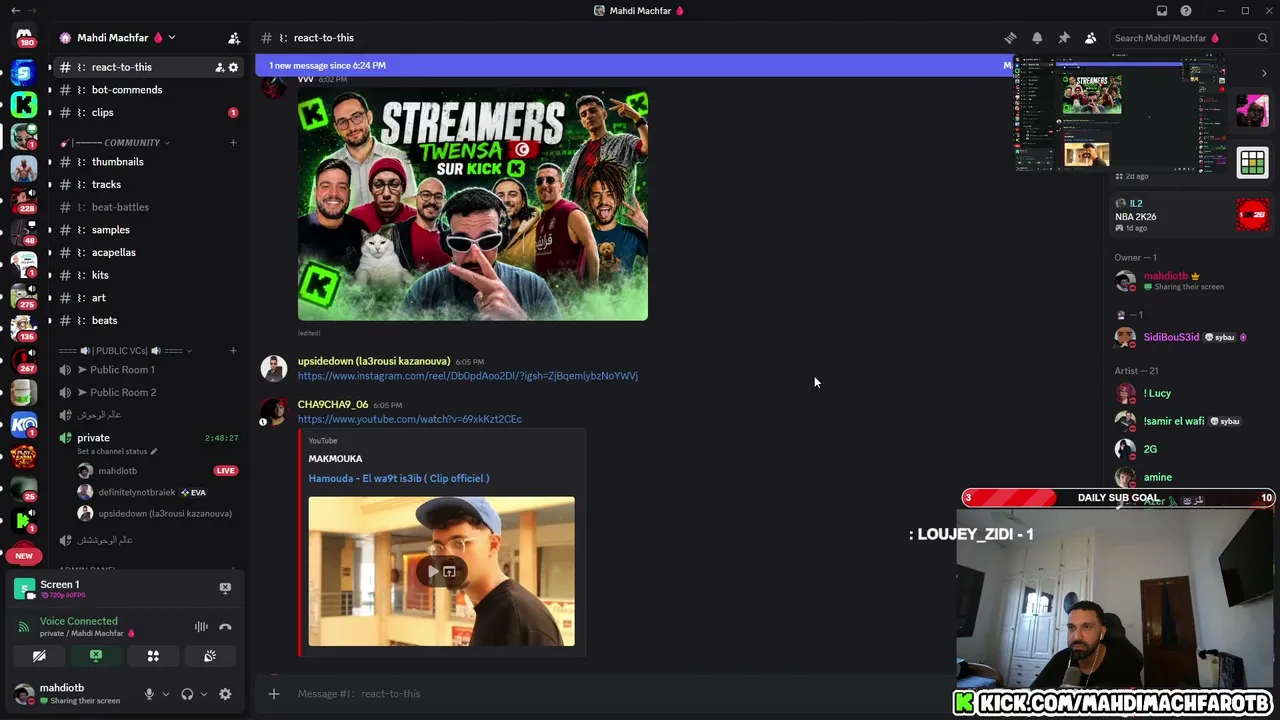The height and width of the screenshot is (720, 1280).
Task: Click the MAKMOUKA channel name in embed
Action: [x=335, y=459]
